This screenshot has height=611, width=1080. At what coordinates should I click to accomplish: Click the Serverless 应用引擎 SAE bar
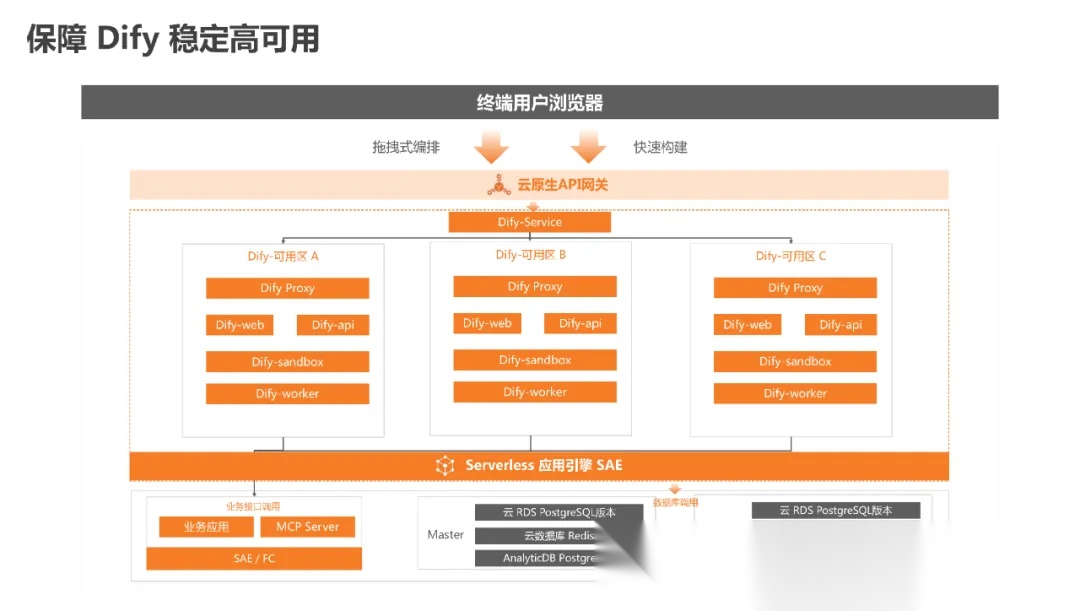click(539, 466)
